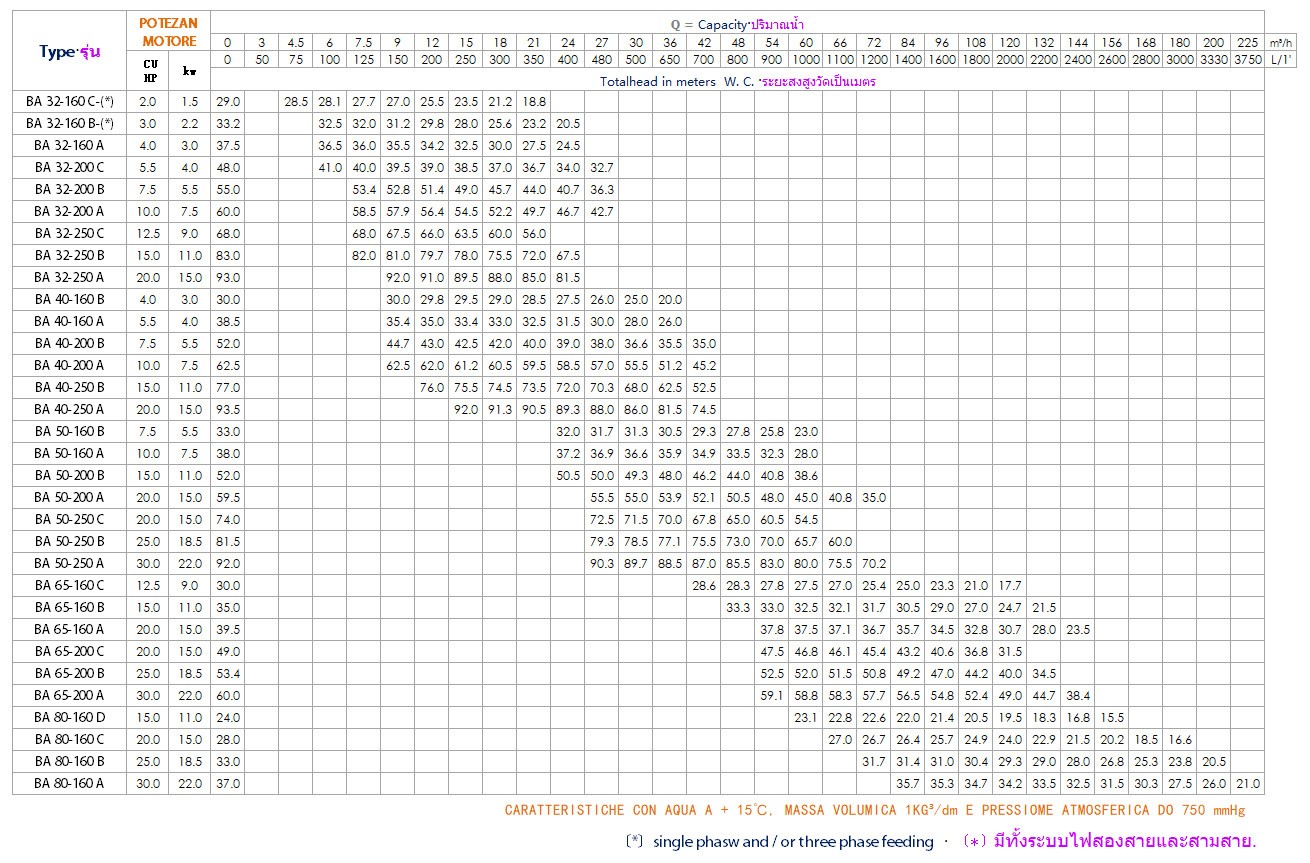The height and width of the screenshot is (863, 1310).
Task: Click model name 'BA 65-200 B'
Action: click(x=69, y=673)
